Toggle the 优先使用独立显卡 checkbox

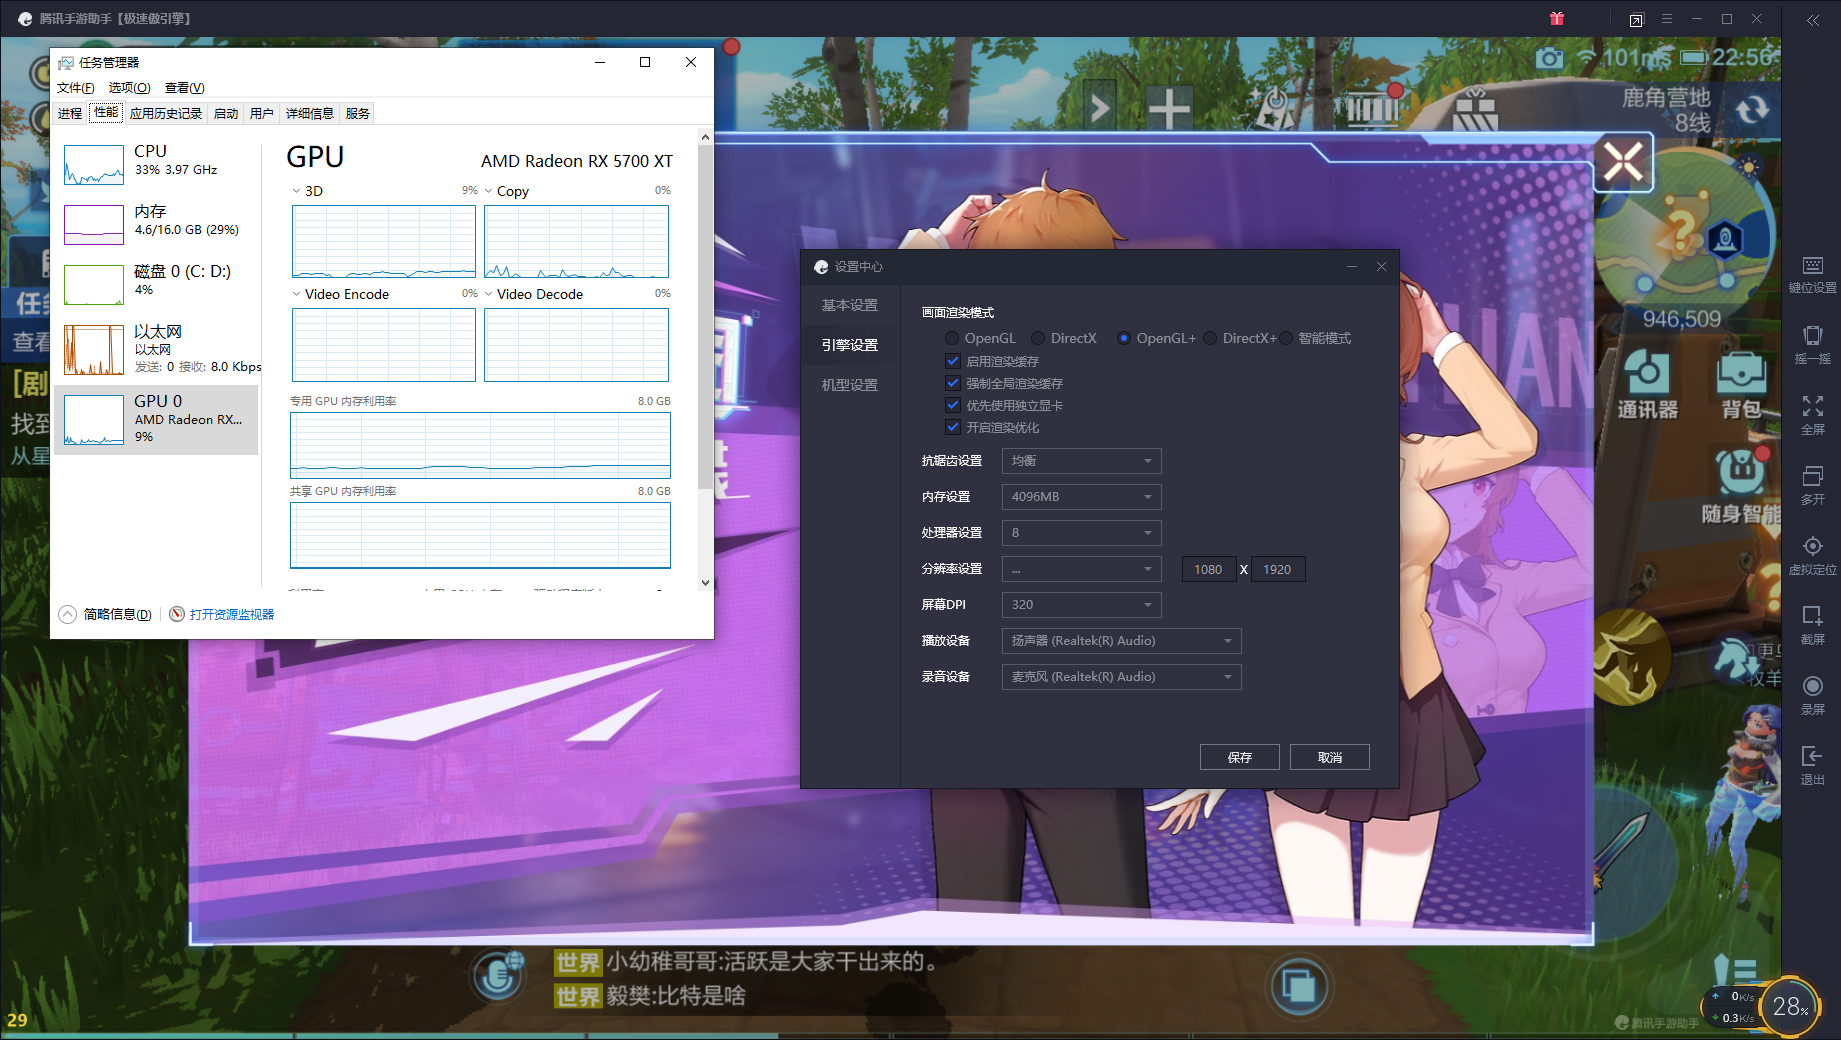(953, 405)
